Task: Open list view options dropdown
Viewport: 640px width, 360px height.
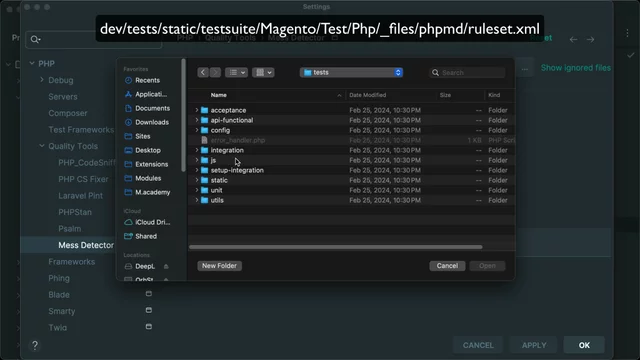Action: [236, 73]
